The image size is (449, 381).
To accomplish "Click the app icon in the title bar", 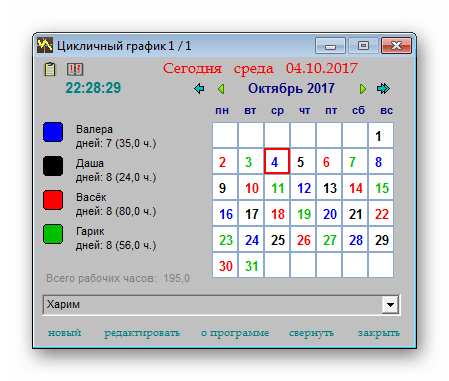I will pyautogui.click(x=45, y=45).
